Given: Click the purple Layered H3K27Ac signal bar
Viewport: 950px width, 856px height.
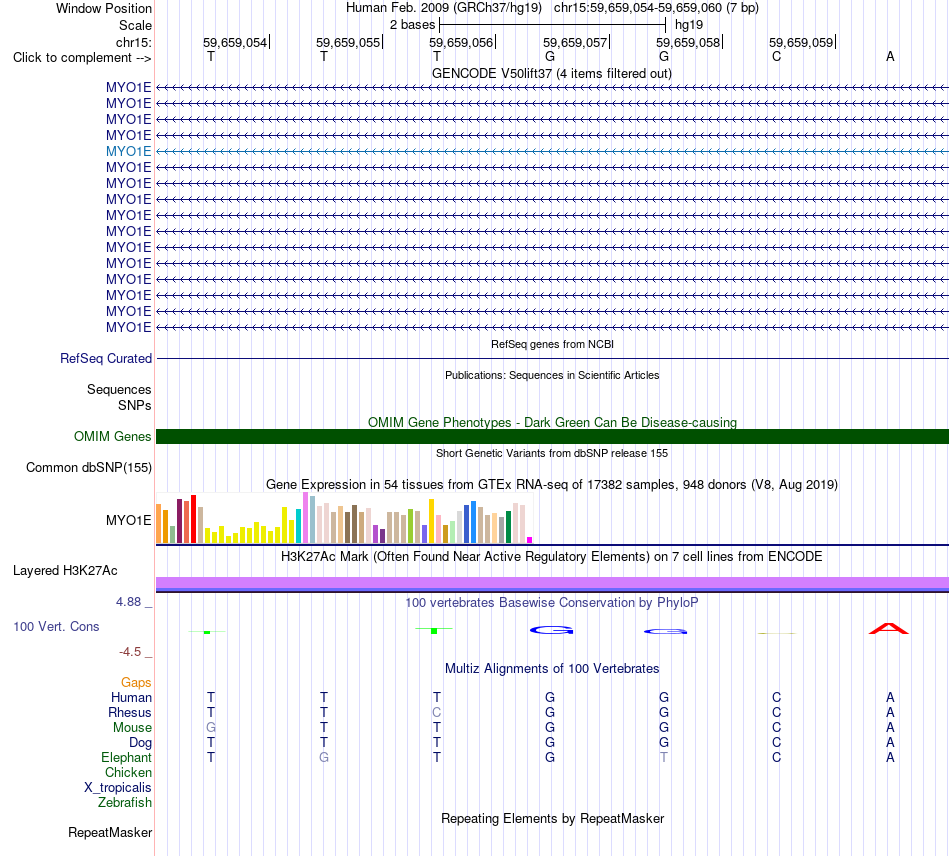Looking at the screenshot, I should tap(552, 584).
